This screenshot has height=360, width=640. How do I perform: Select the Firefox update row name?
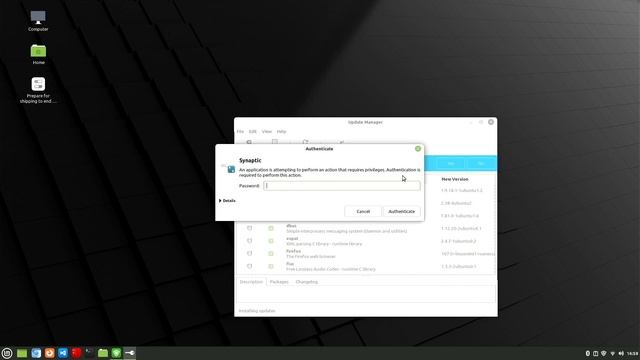[x=293, y=251]
